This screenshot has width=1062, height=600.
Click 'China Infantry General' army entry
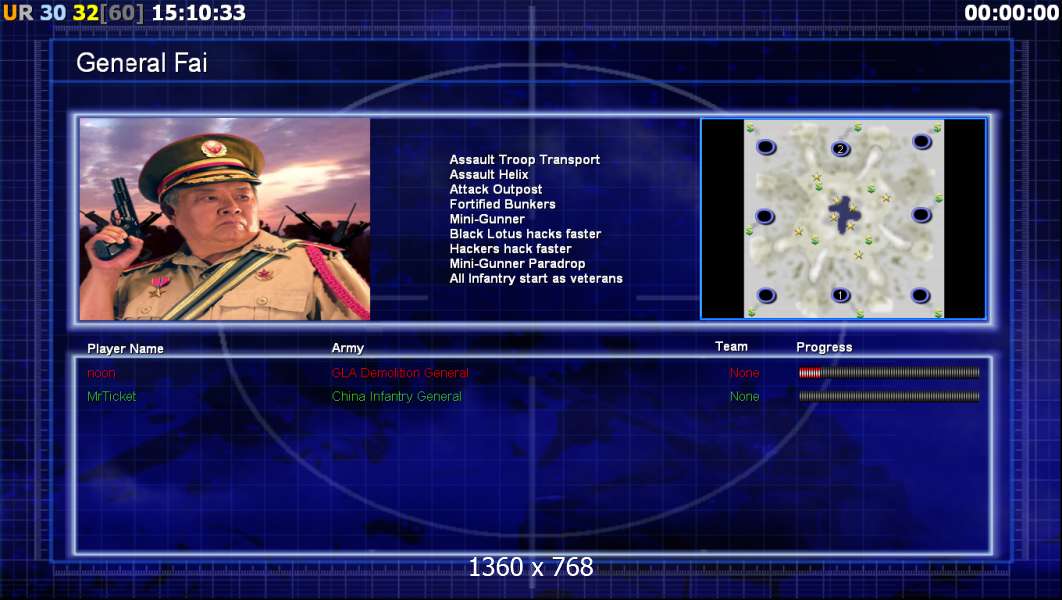click(x=397, y=397)
